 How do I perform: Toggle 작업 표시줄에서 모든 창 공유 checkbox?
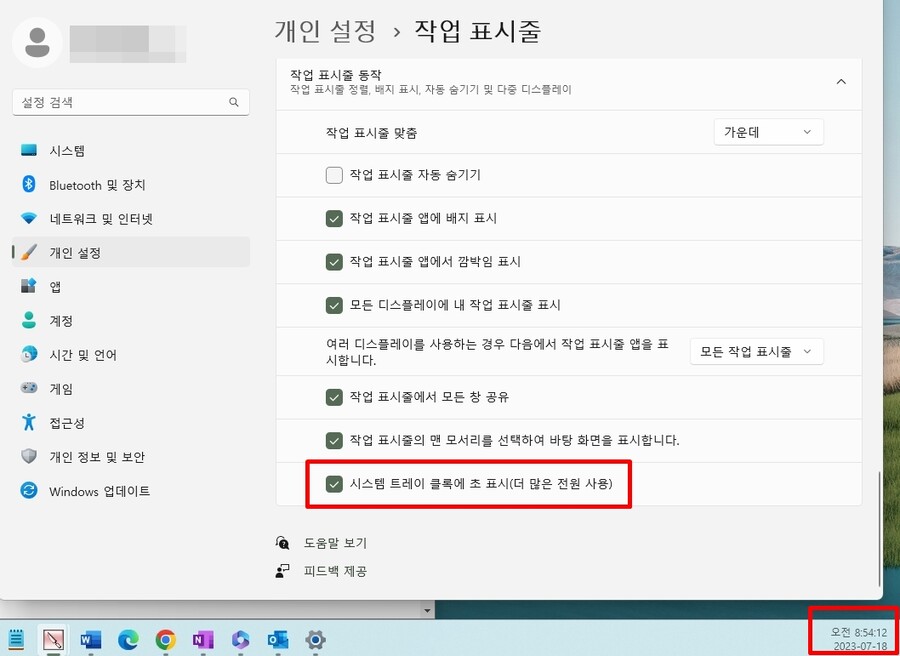334,397
